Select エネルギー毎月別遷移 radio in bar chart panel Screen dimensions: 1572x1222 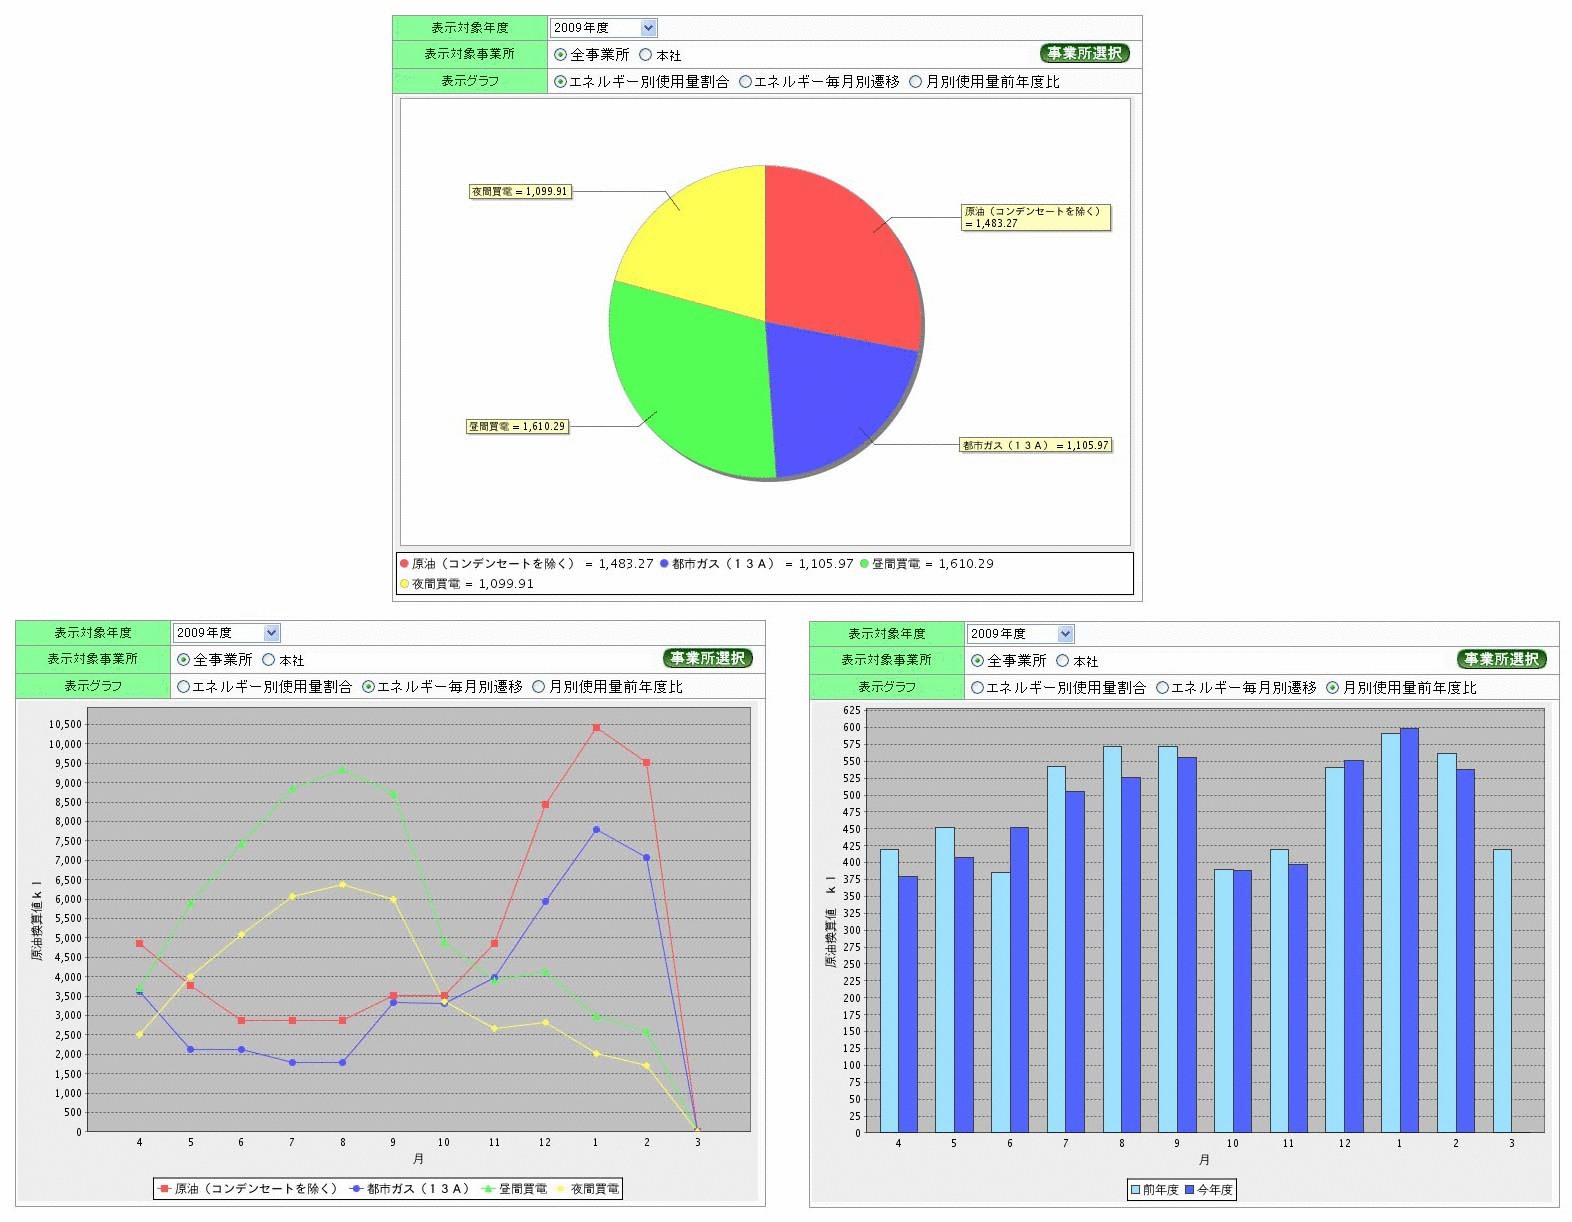point(1162,688)
